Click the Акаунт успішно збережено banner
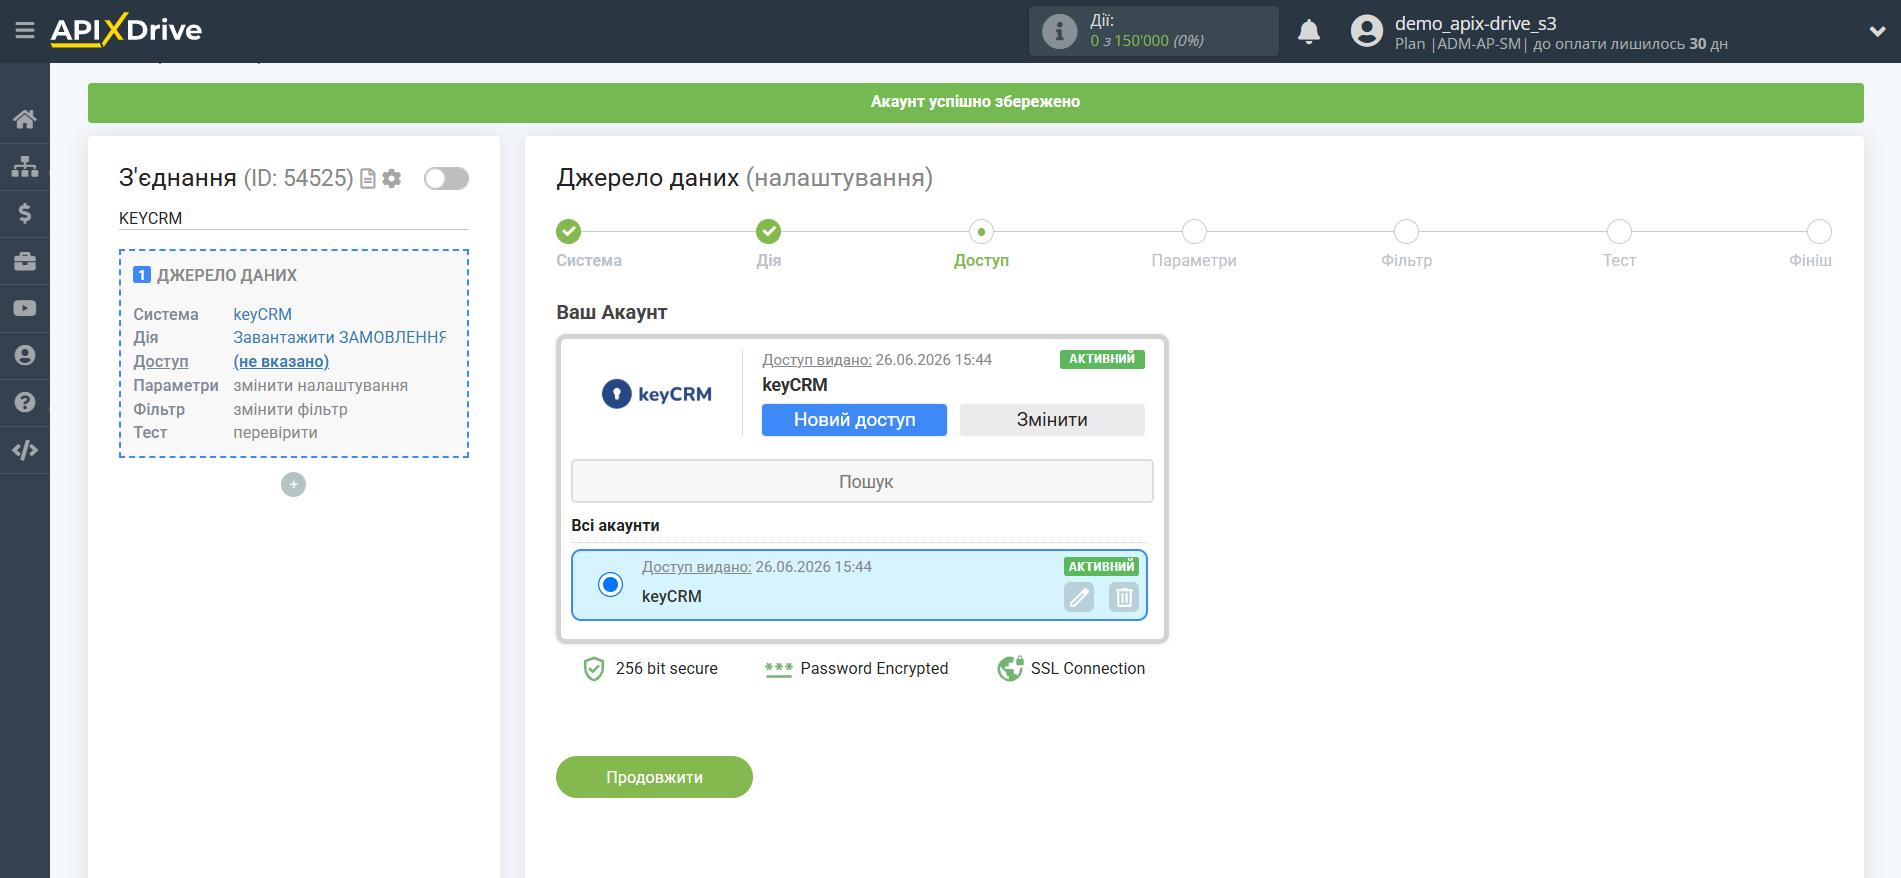Screen dimensions: 1901x878 pos(975,102)
